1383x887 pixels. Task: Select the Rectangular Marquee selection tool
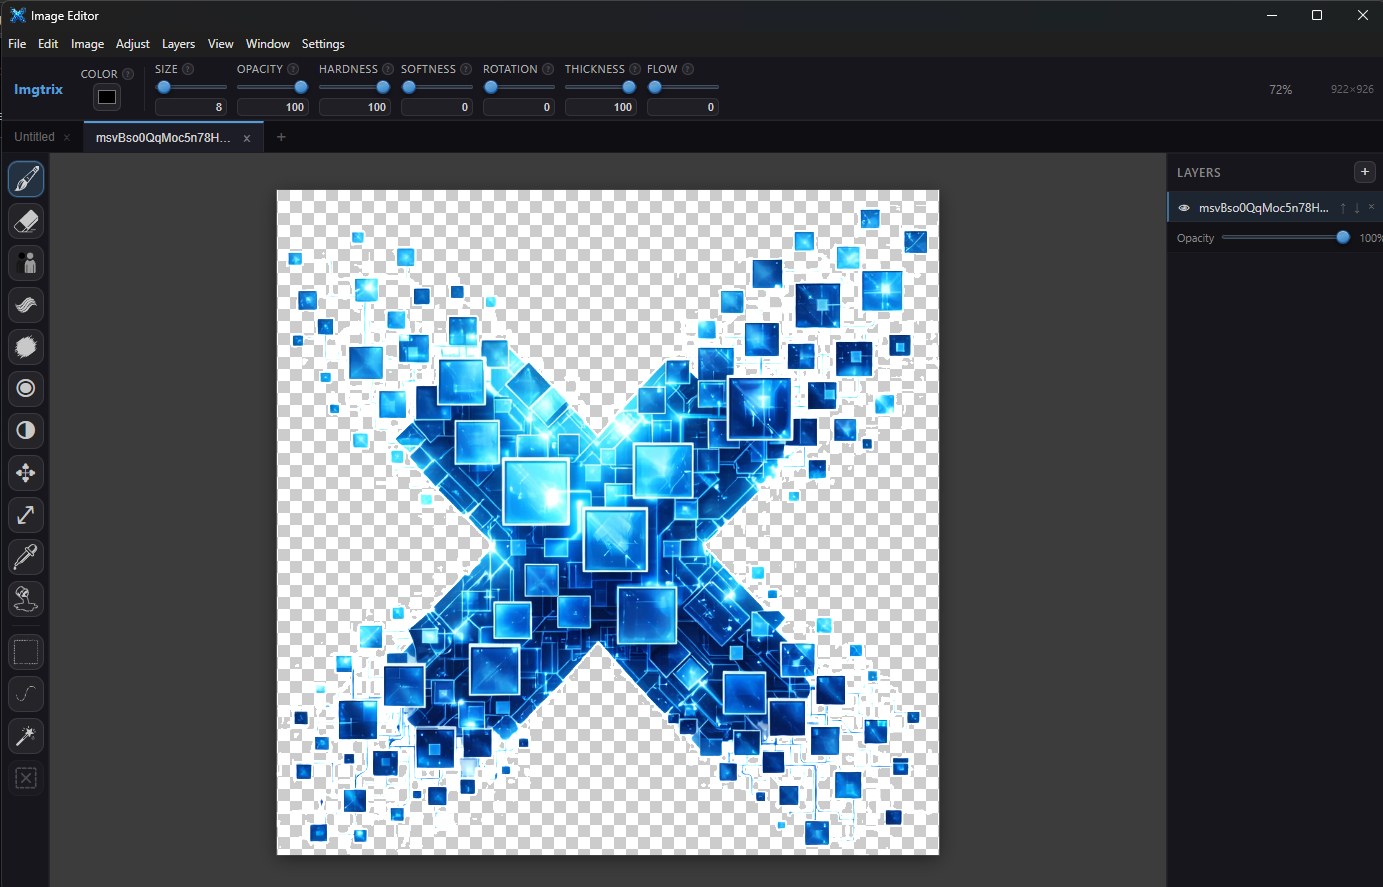coord(26,653)
